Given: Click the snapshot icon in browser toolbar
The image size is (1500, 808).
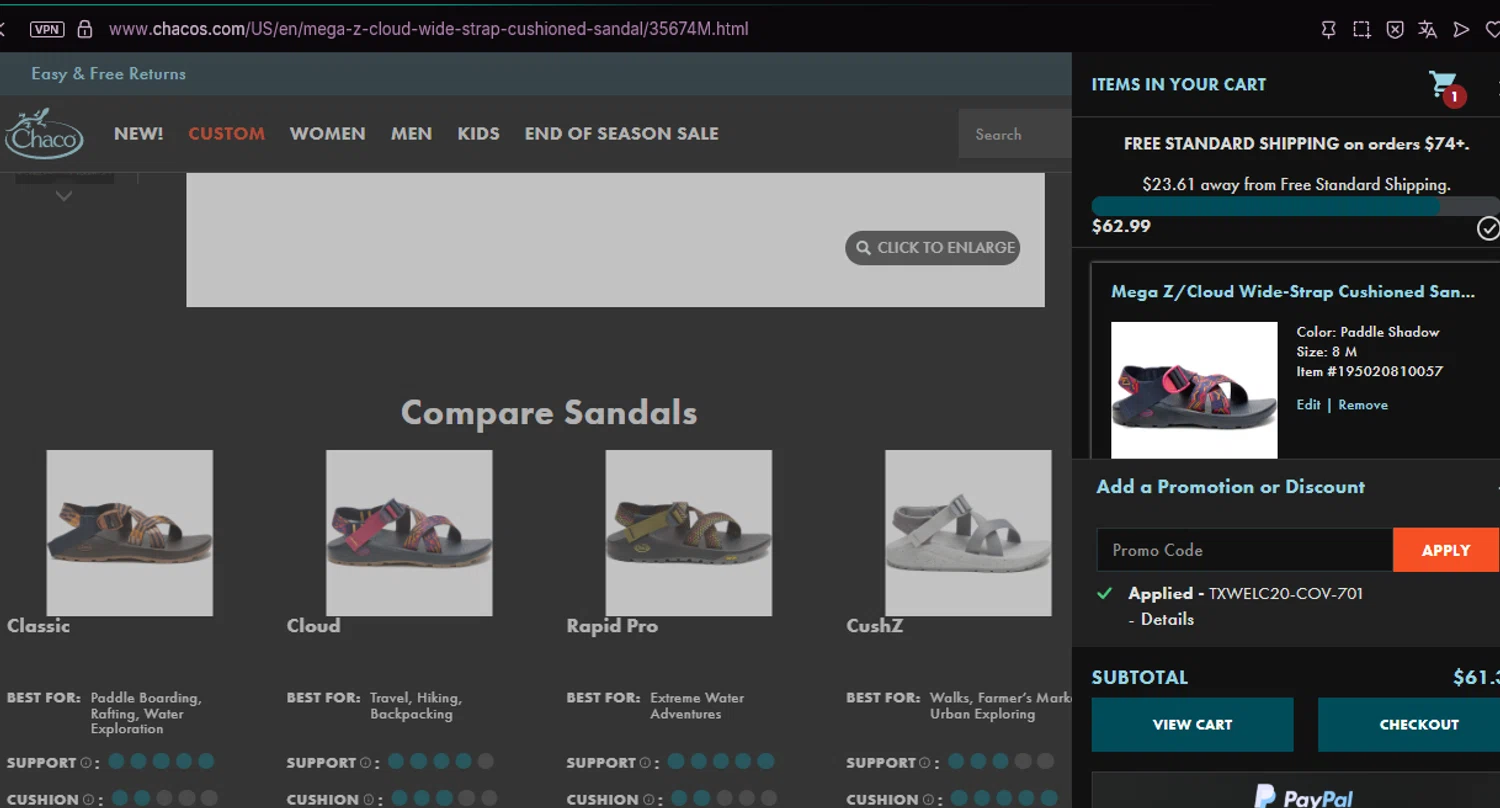Looking at the screenshot, I should click(1362, 30).
